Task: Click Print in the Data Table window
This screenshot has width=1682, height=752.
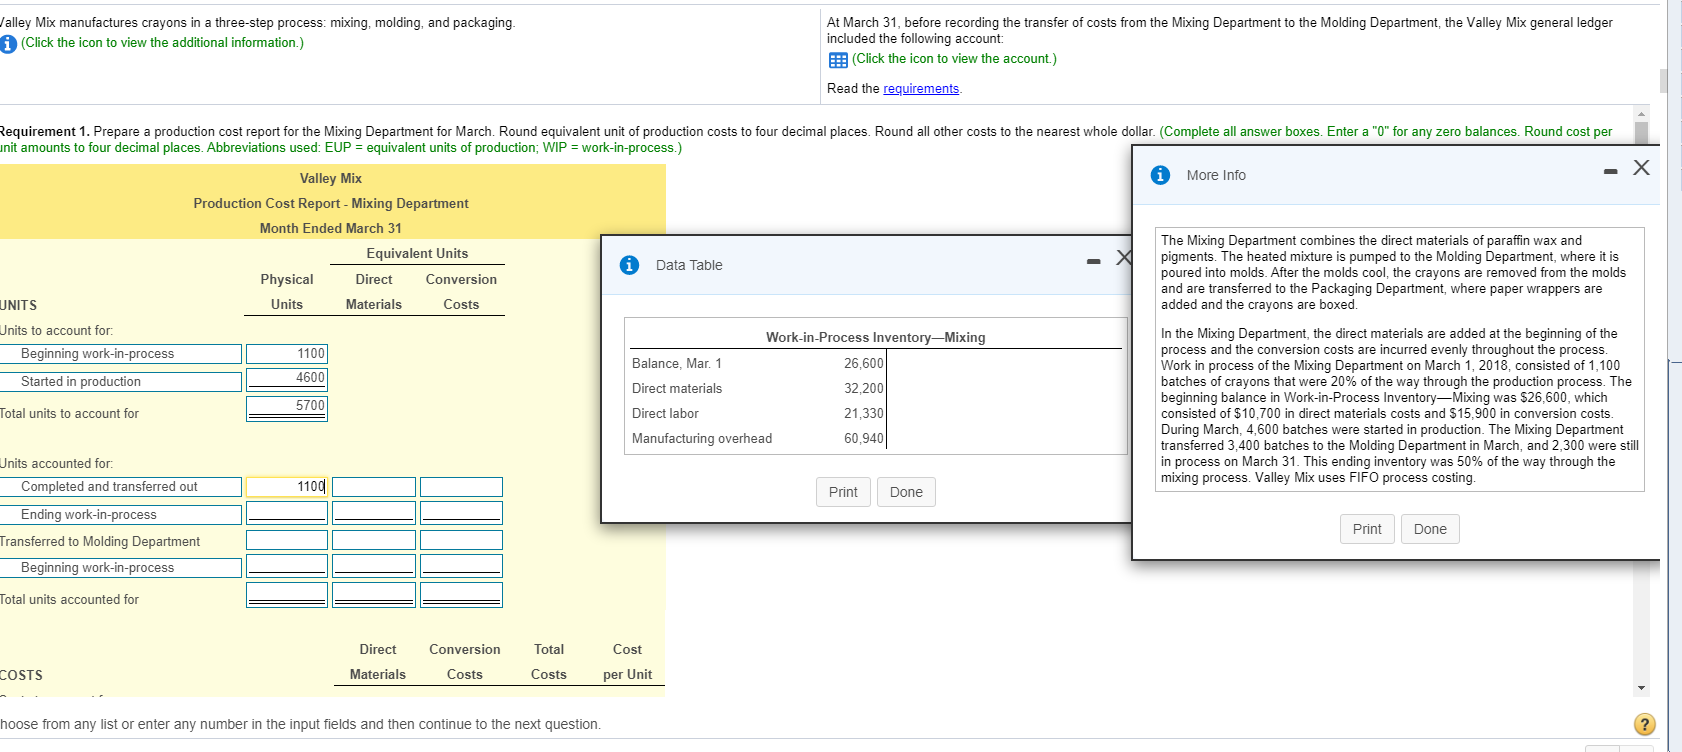Action: point(843,492)
